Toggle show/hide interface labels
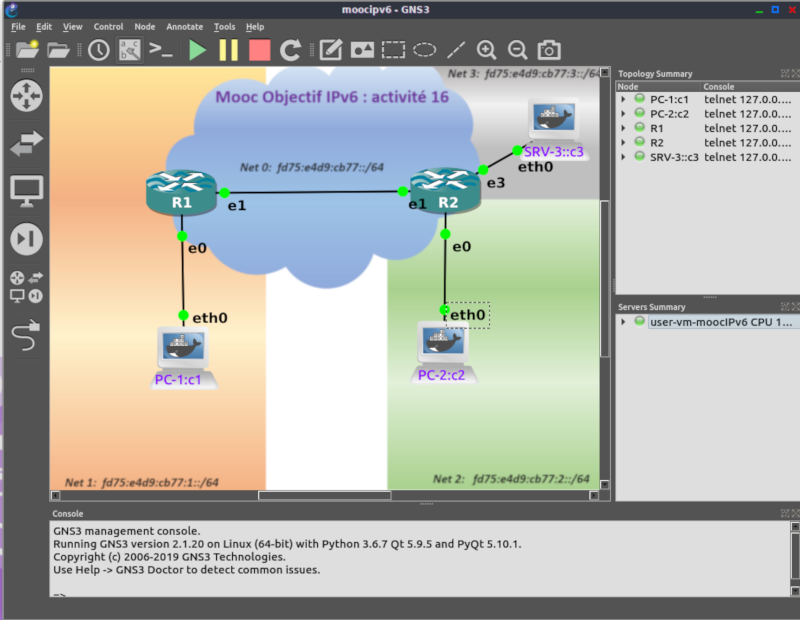 pyautogui.click(x=130, y=50)
